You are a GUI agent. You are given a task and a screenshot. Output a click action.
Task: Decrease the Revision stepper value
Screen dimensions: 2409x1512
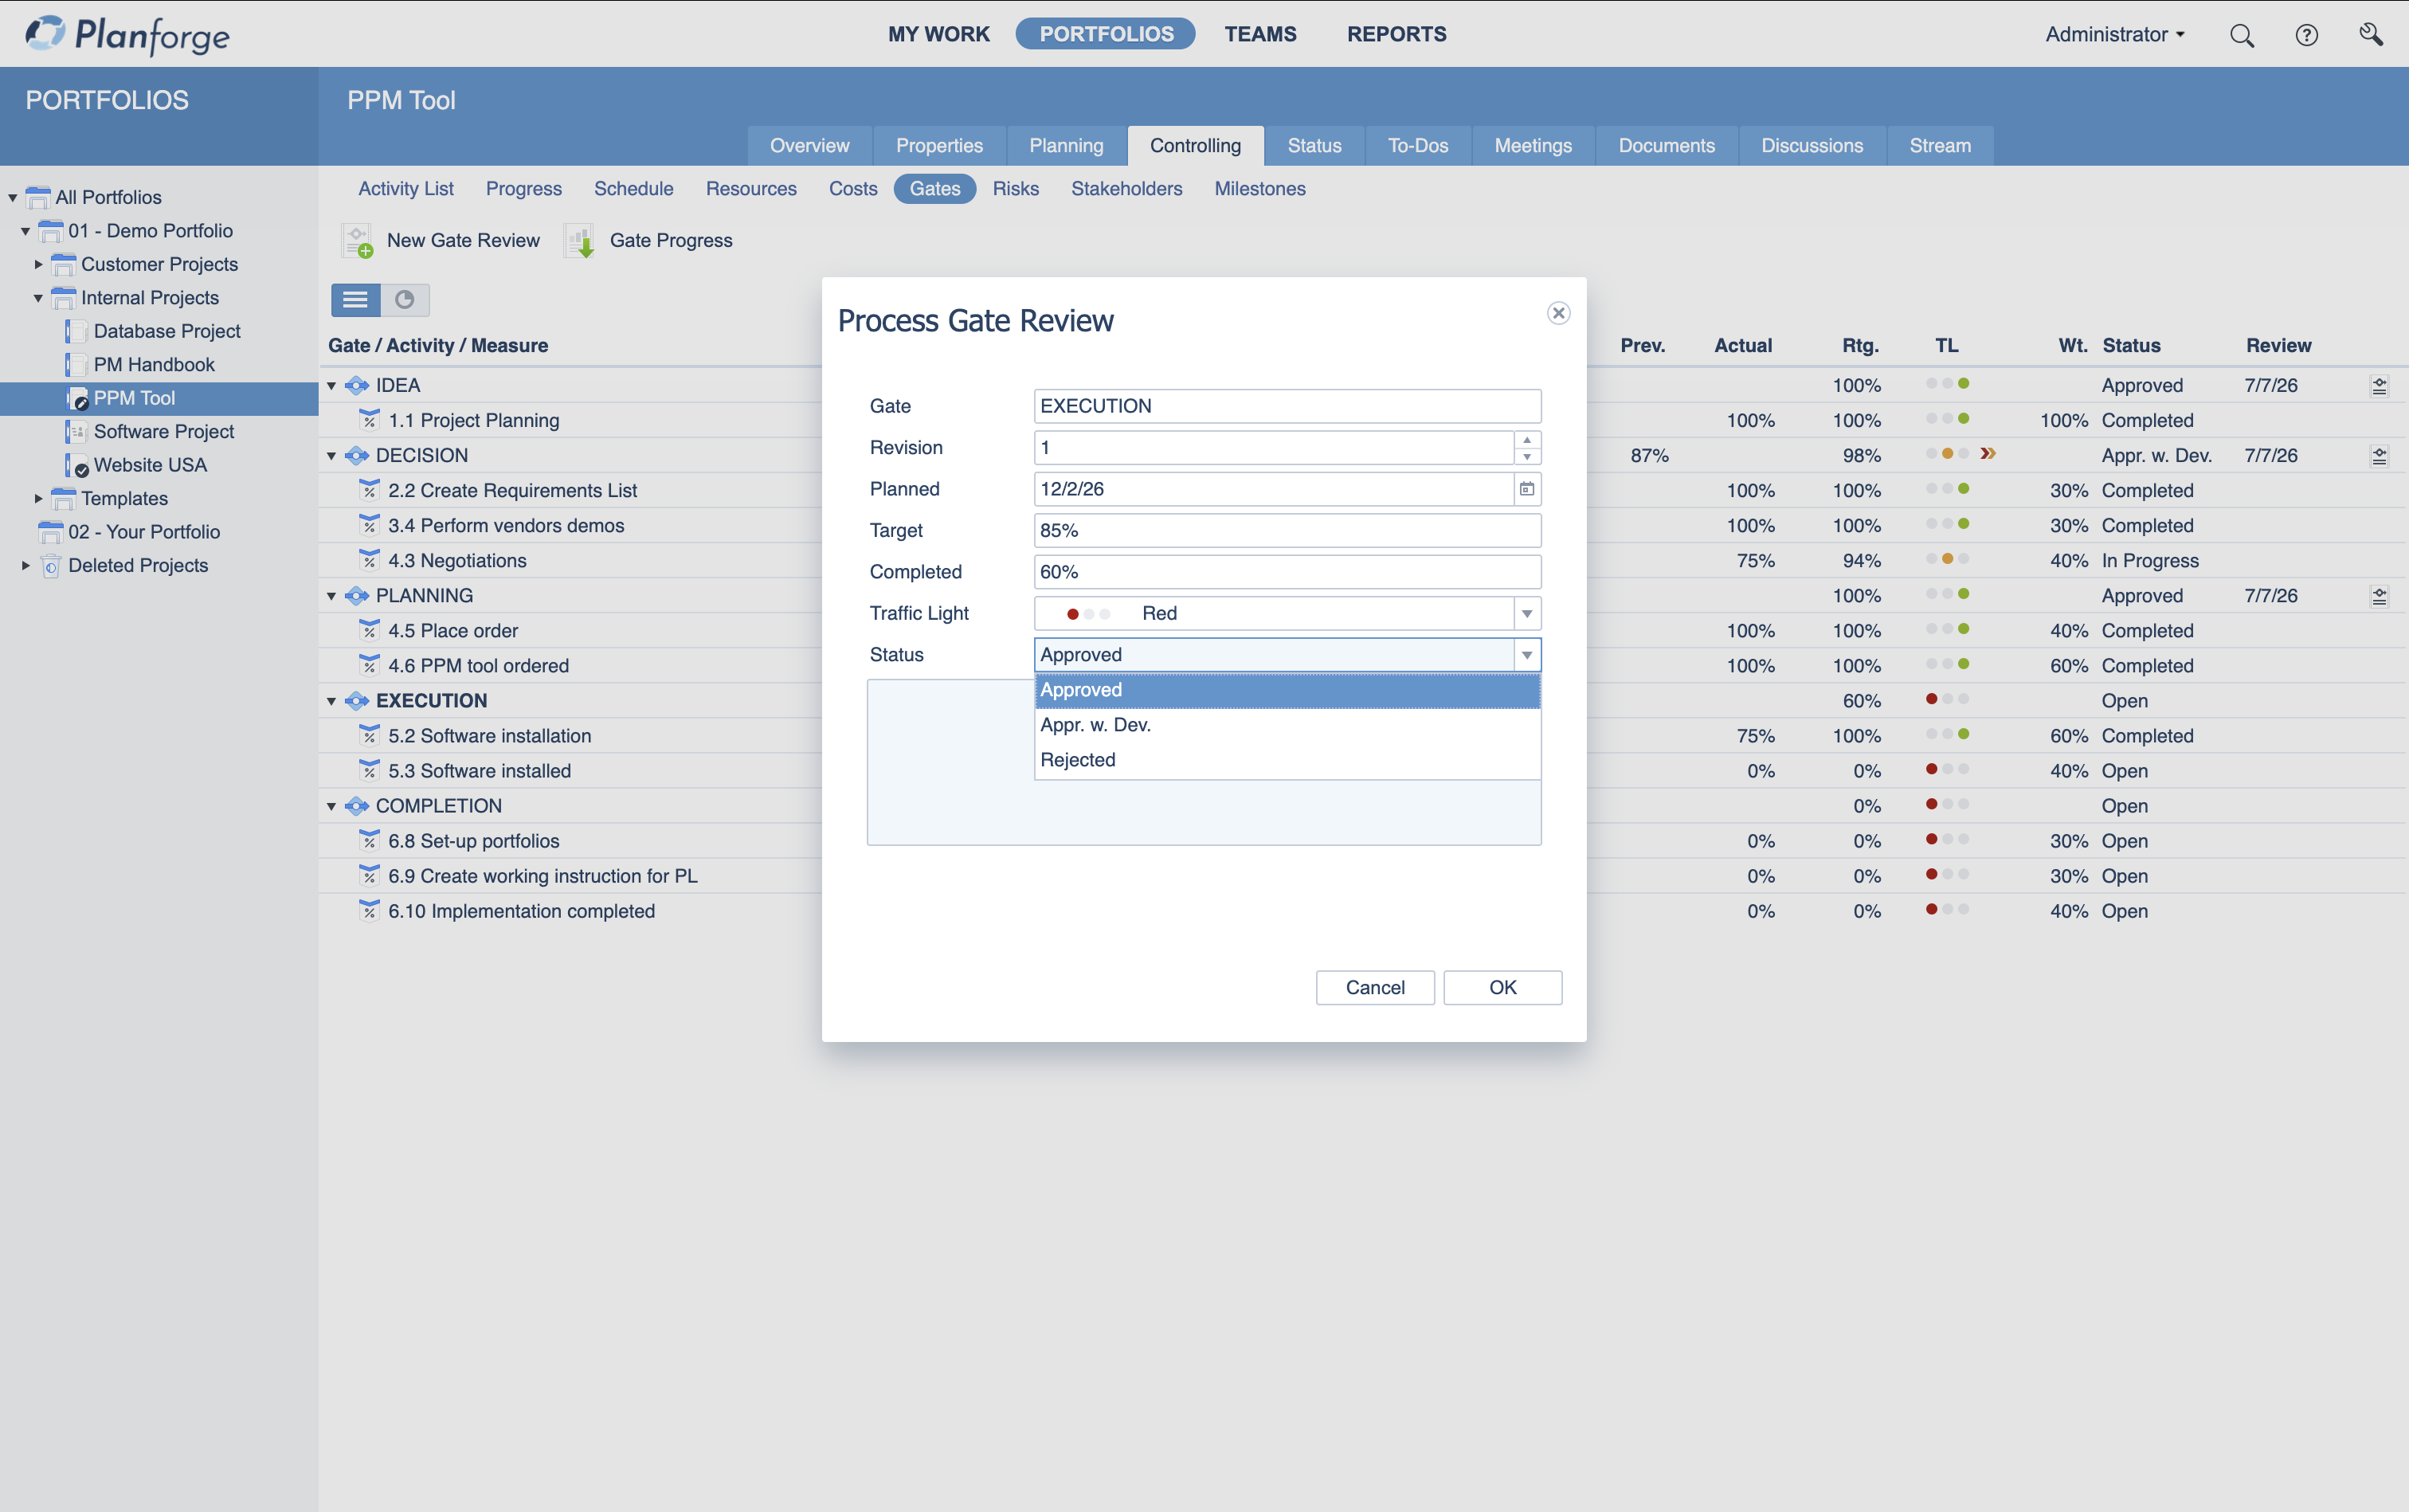pos(1527,457)
